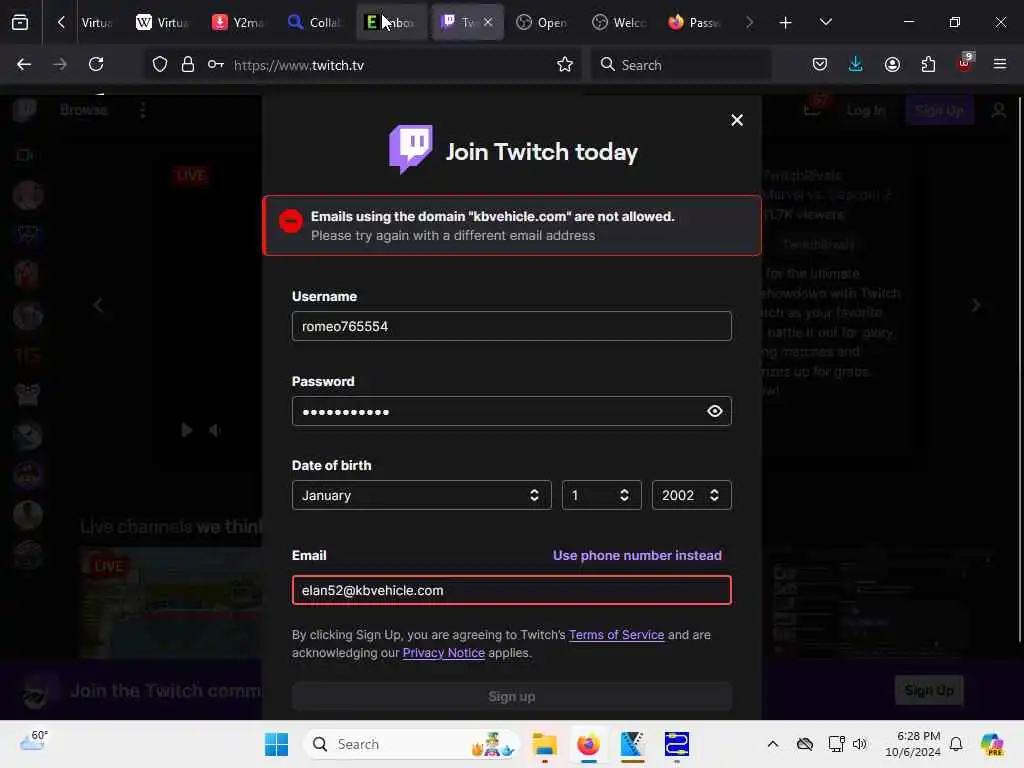1024x768 pixels.
Task: Open Firefox from taskbar
Action: coord(588,744)
